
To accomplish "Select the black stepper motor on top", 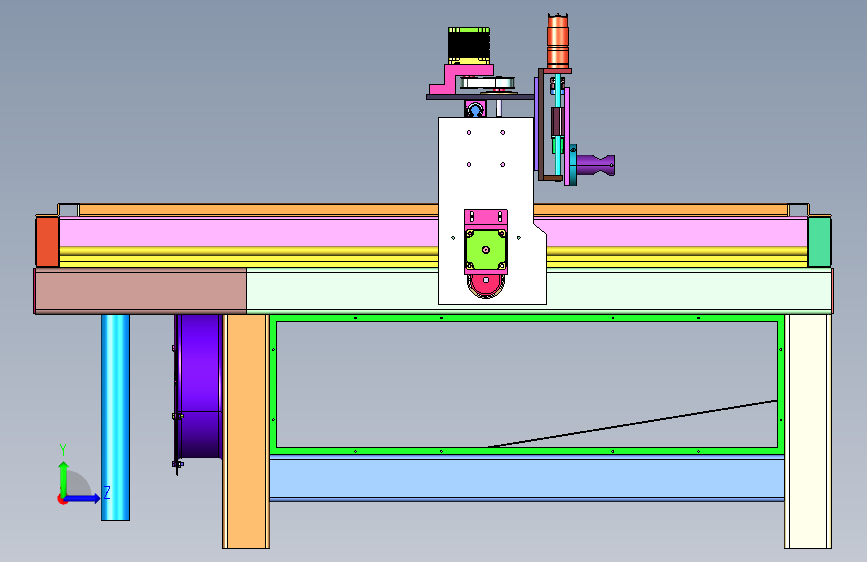I will point(469,46).
